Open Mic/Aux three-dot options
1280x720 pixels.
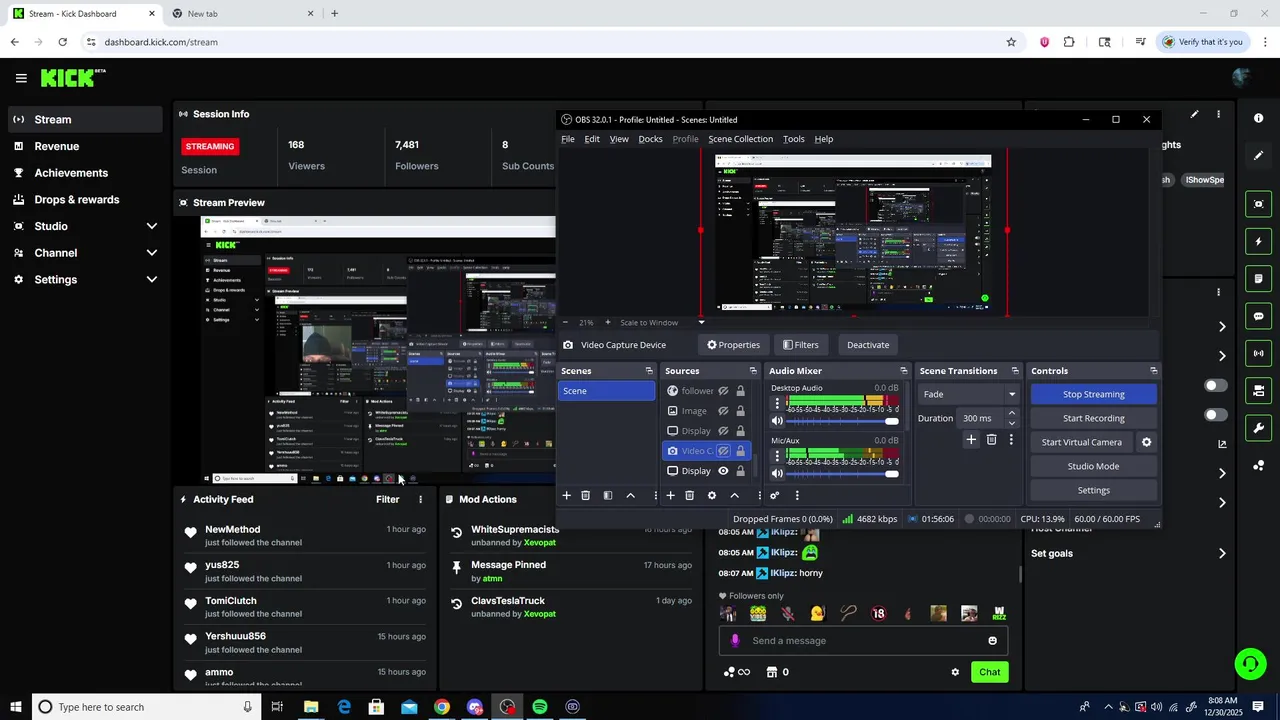click(777, 456)
